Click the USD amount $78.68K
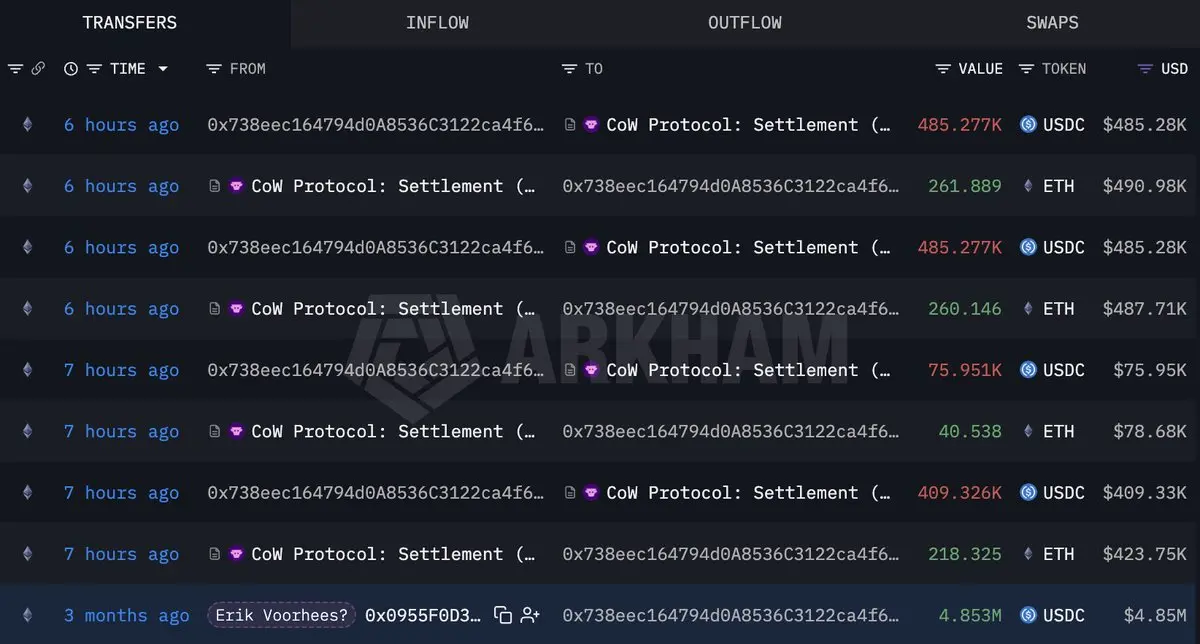The width and height of the screenshot is (1200, 644). pyautogui.click(x=1150, y=431)
